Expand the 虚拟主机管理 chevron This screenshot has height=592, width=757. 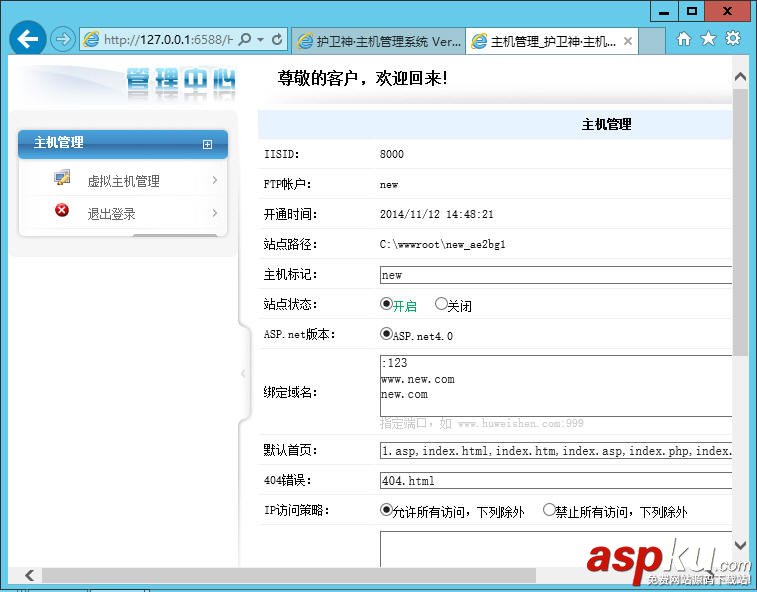[215, 180]
